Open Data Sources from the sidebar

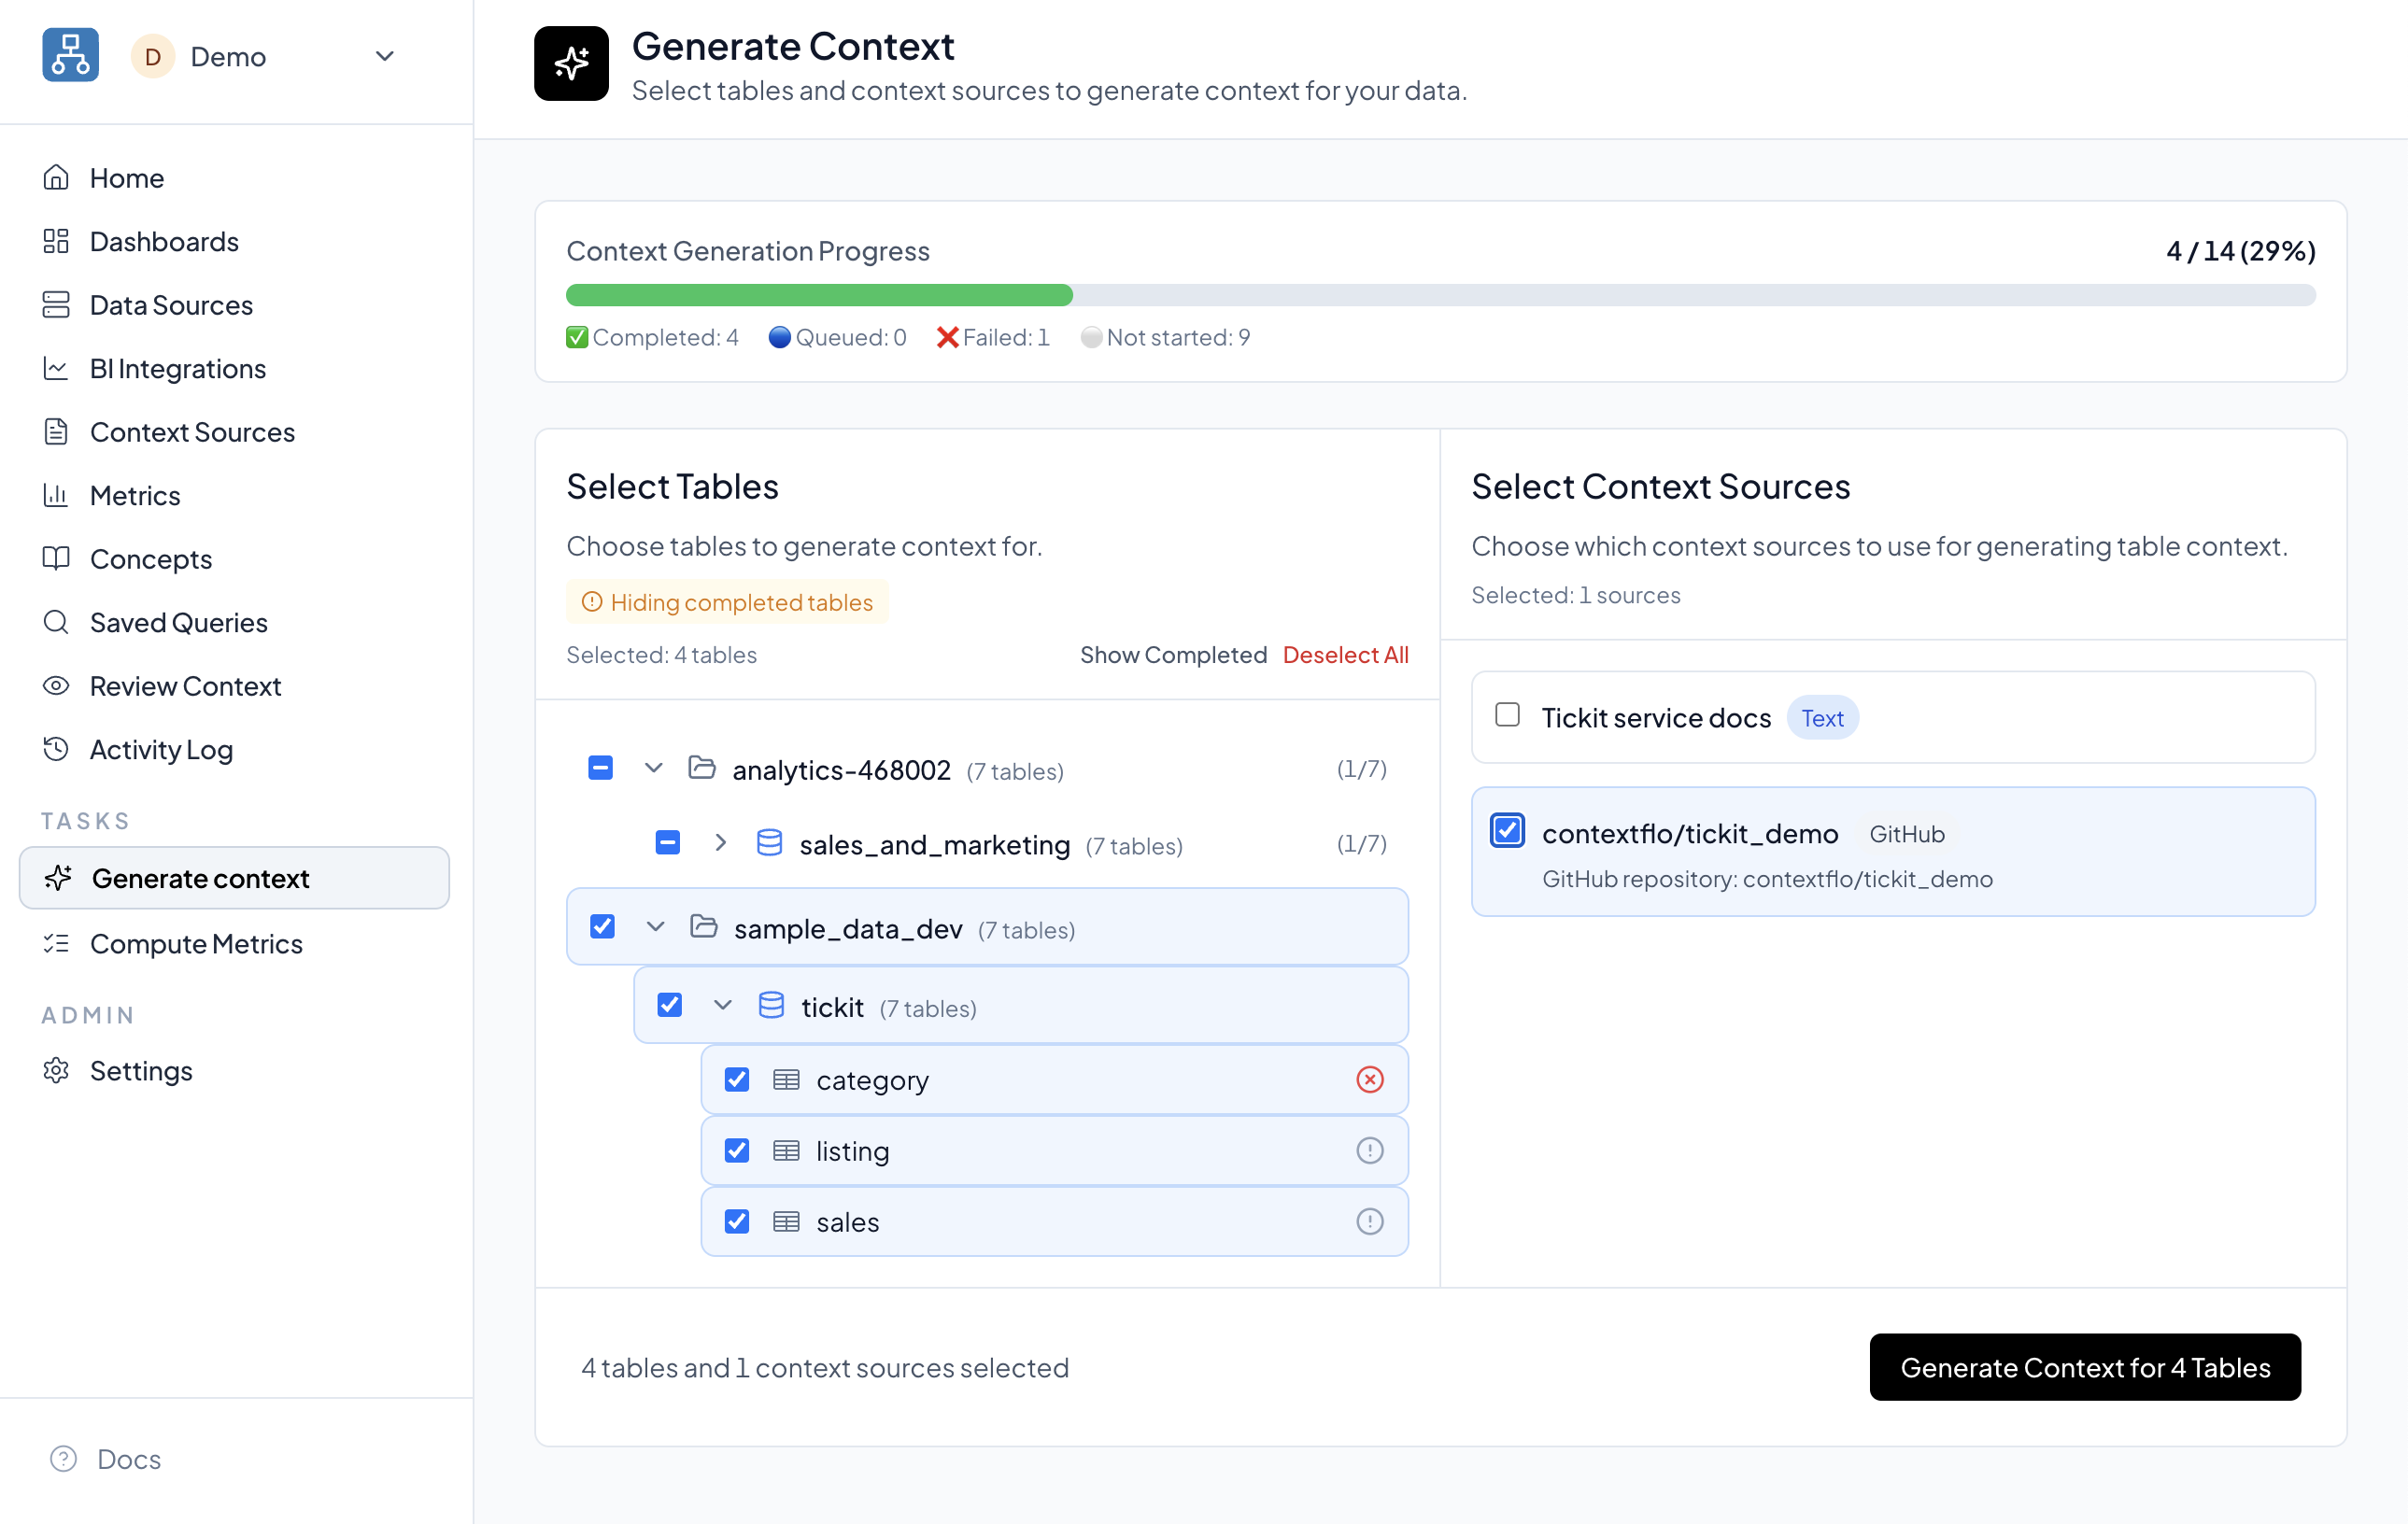171,305
